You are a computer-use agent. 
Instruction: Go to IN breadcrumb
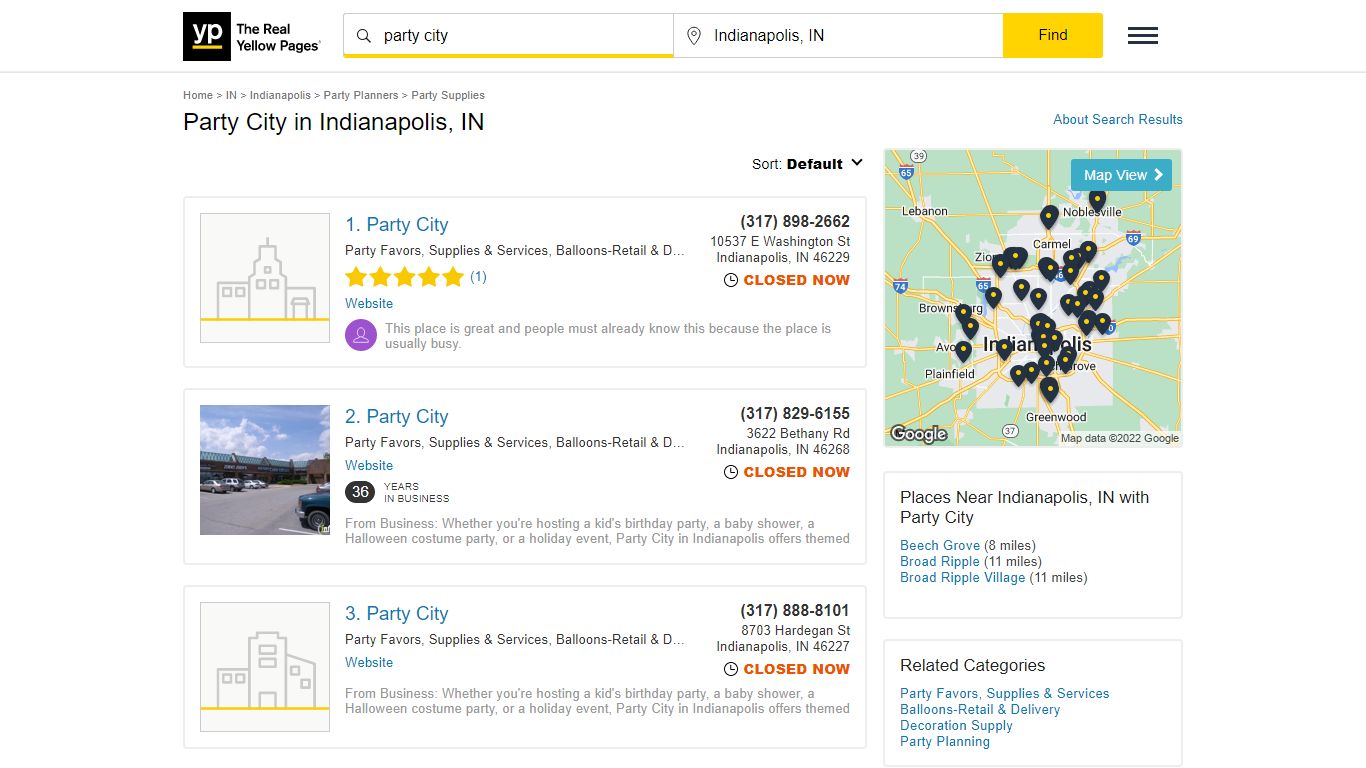click(231, 96)
